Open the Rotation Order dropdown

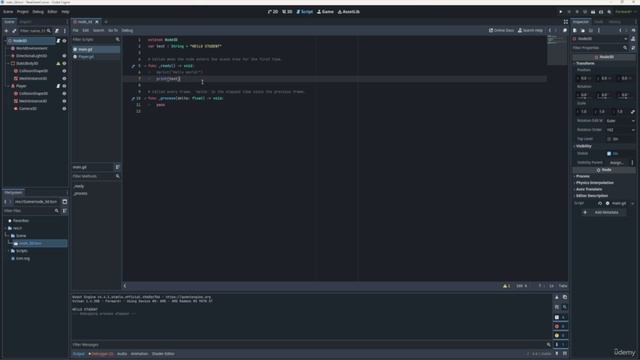tap(620, 130)
